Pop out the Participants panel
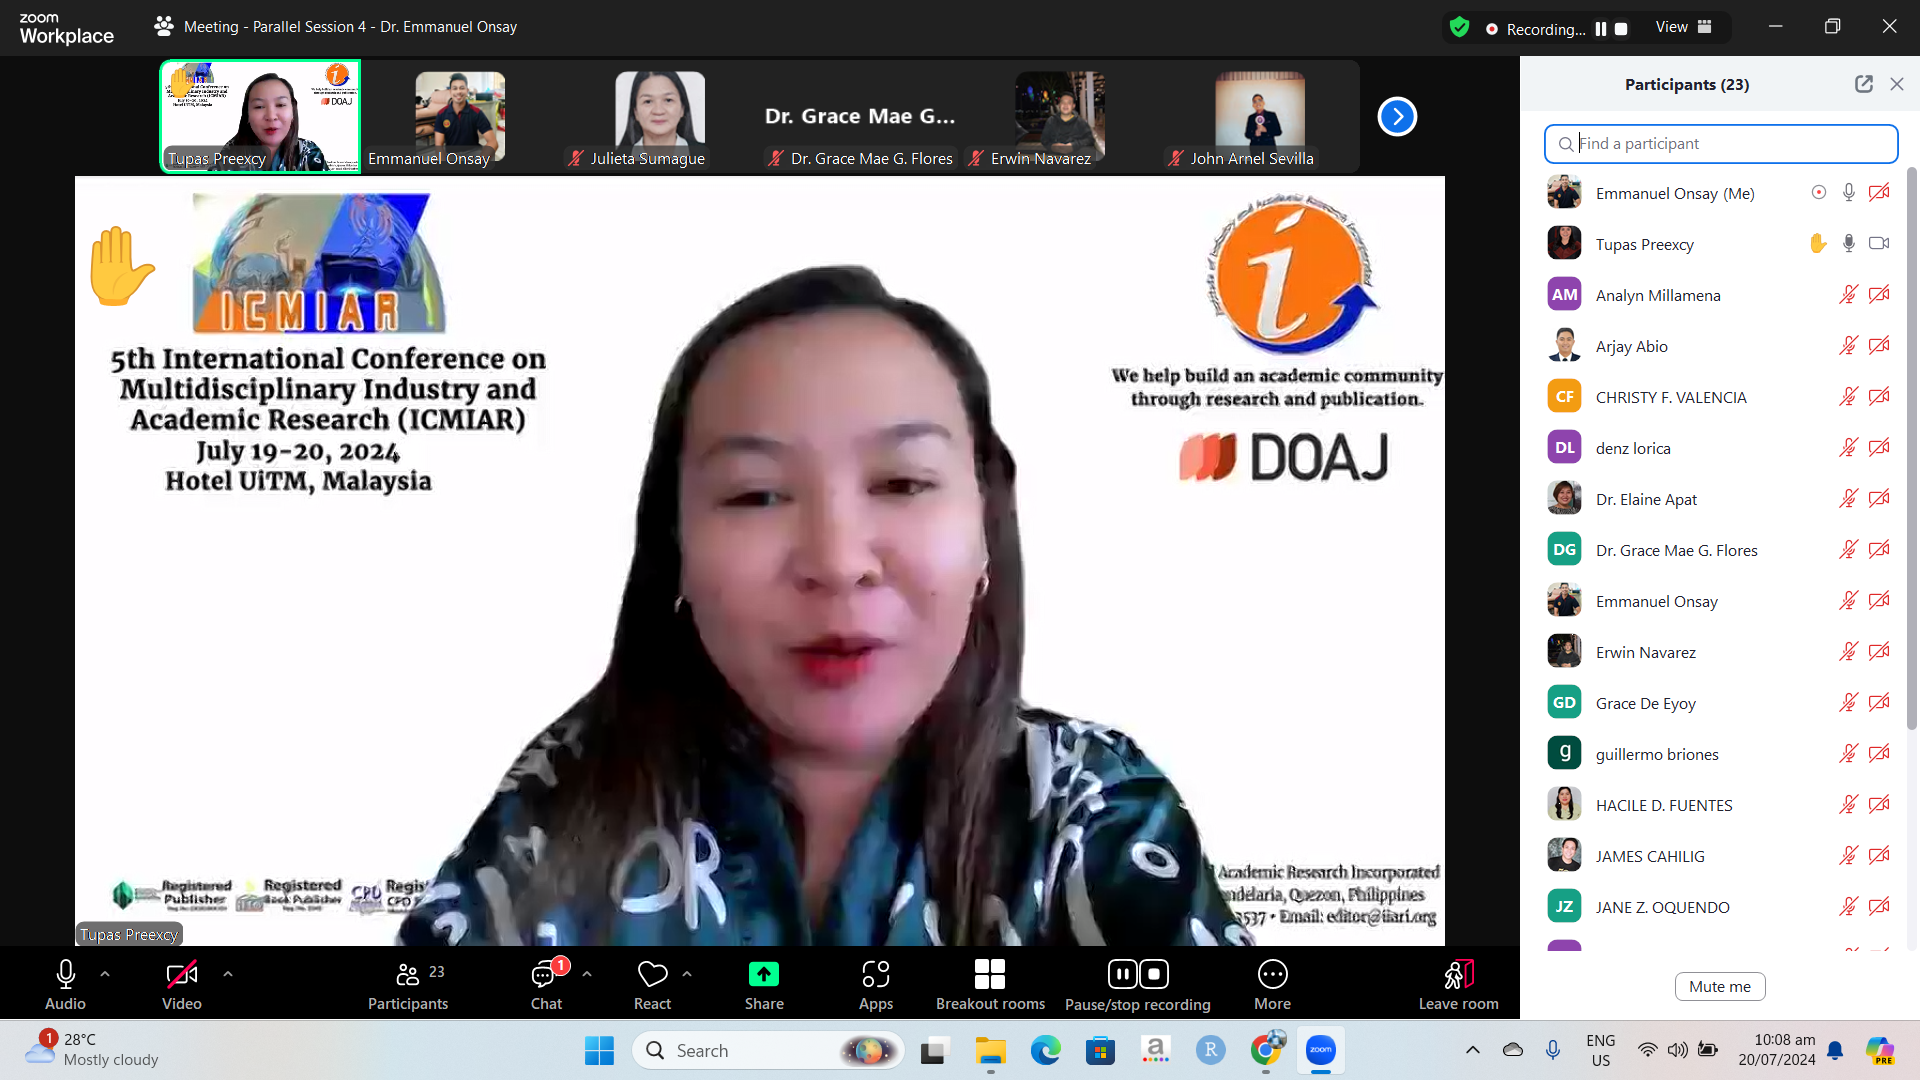The image size is (1920, 1080). 1863,85
